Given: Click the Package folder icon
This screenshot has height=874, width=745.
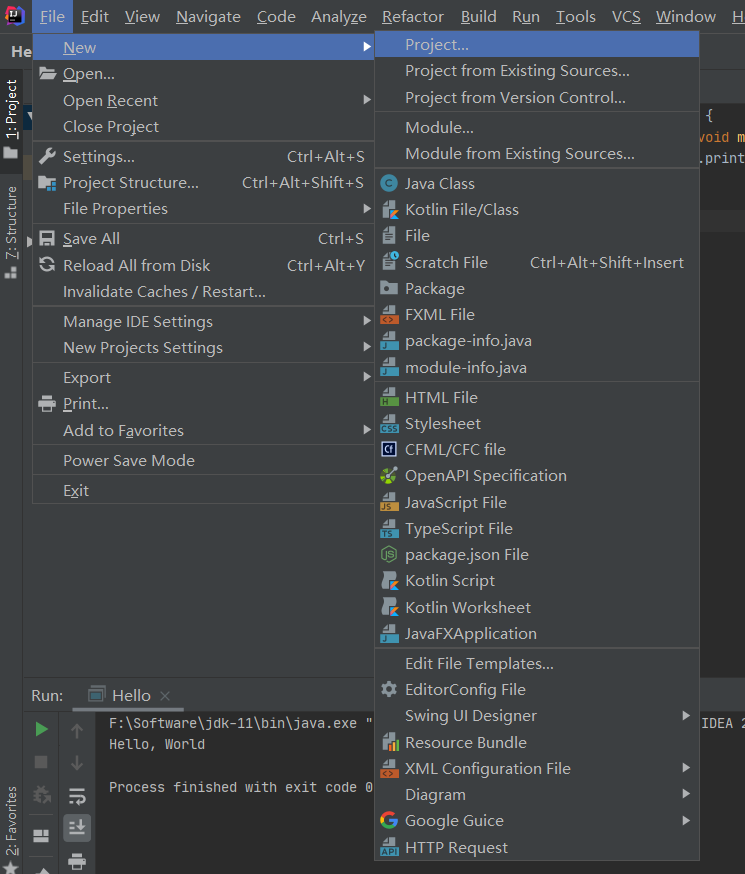Looking at the screenshot, I should 389,289.
